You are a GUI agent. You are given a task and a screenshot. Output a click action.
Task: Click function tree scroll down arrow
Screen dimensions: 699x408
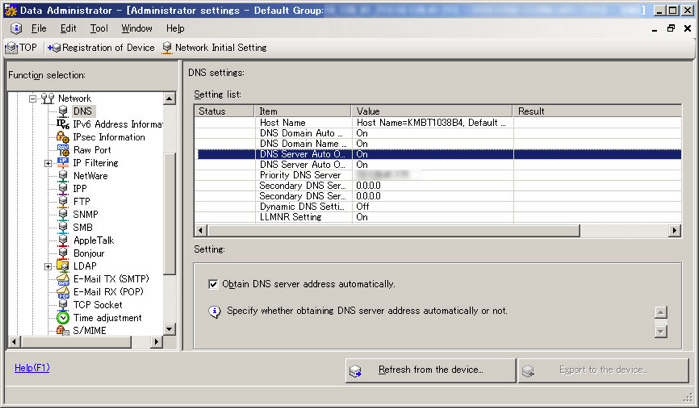(169, 330)
